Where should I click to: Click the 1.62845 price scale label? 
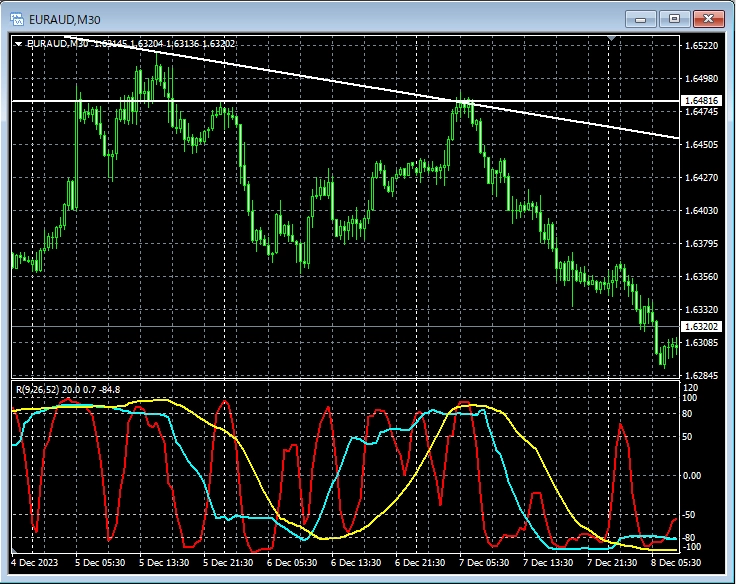coord(701,376)
